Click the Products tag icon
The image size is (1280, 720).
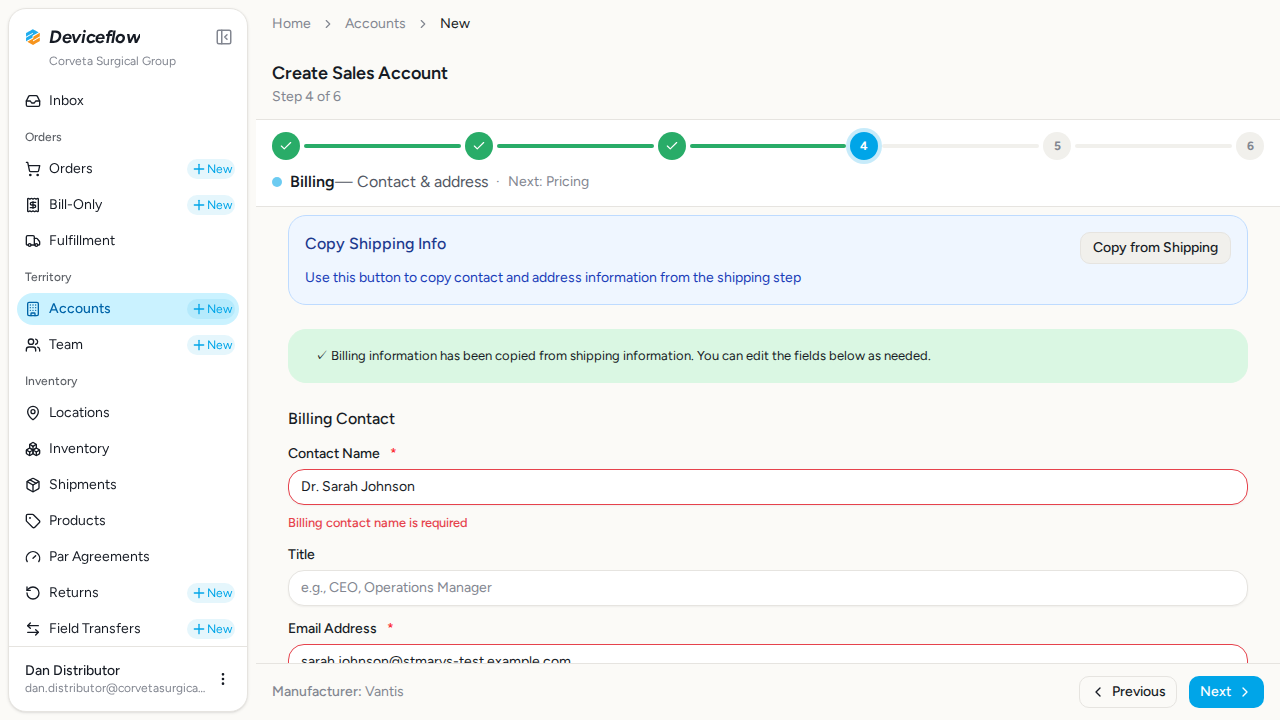click(33, 521)
